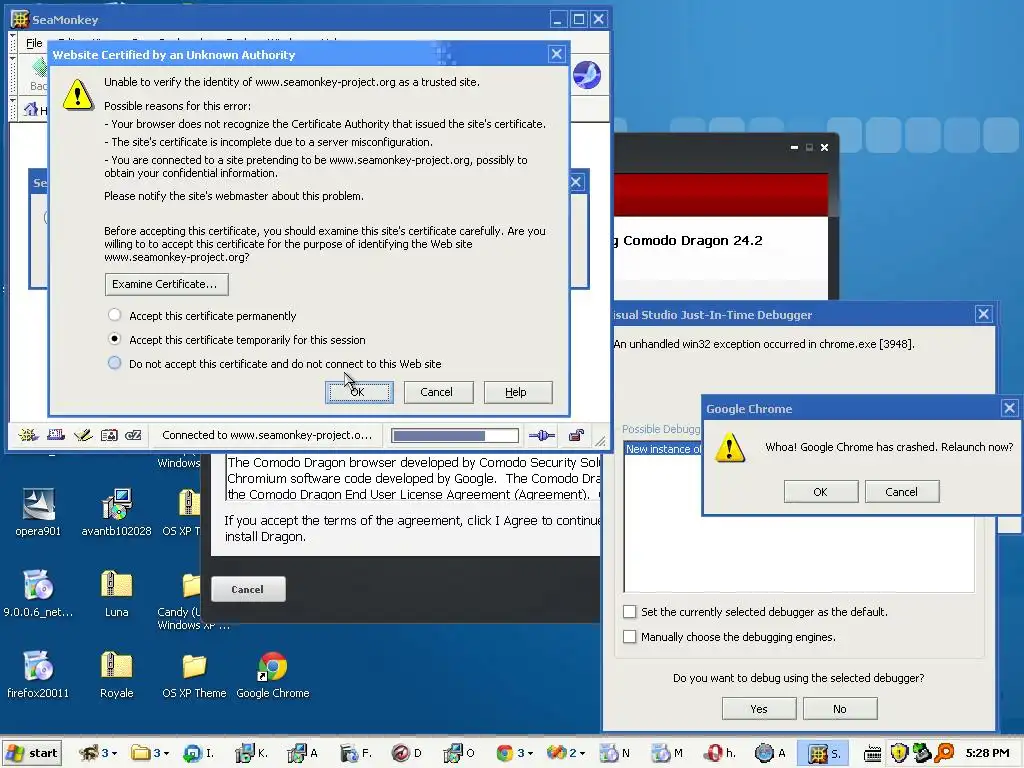This screenshot has height=768, width=1024.
Task: Click the SeaMonkey window resize grip
Action: [601, 442]
